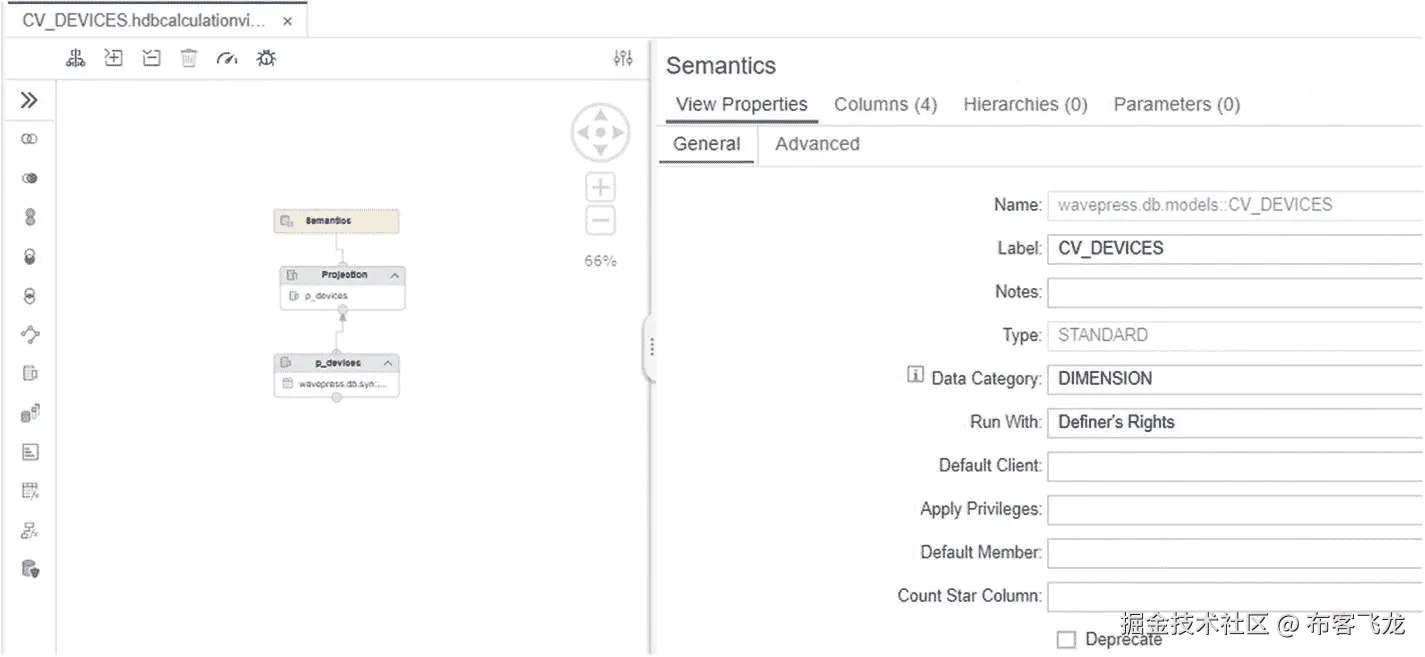Collapse the Projection node
The image size is (1425, 657).
pyautogui.click(x=395, y=275)
